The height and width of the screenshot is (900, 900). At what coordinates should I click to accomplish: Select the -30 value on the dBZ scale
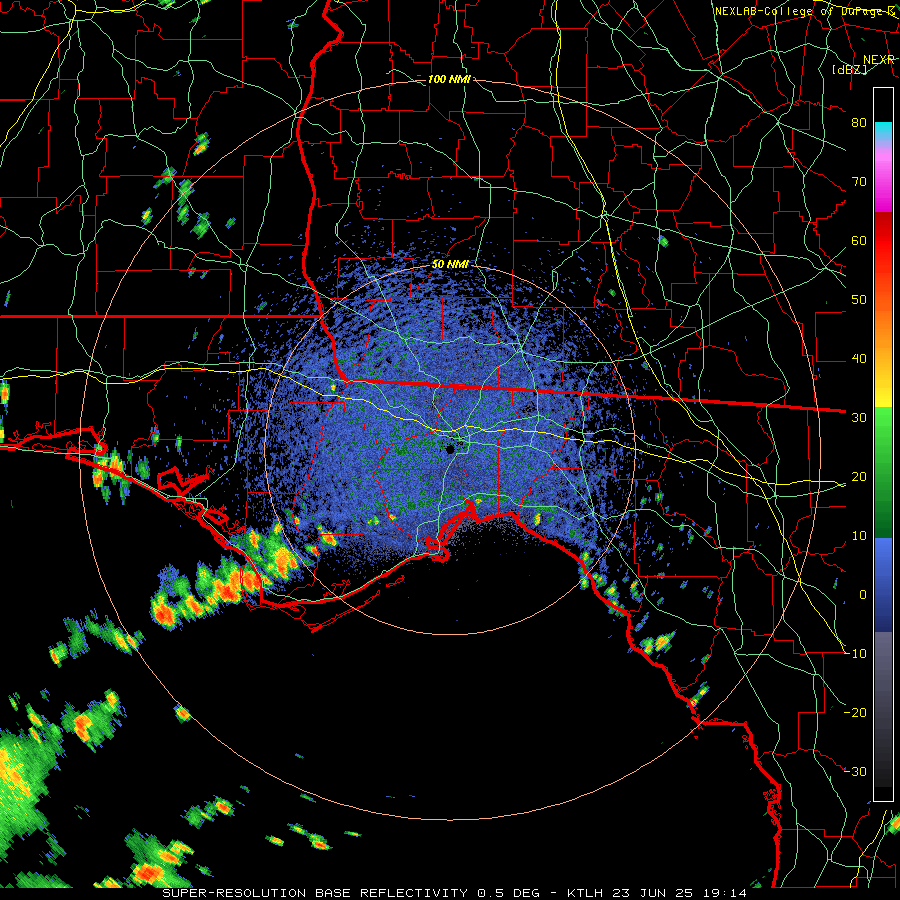[x=855, y=771]
